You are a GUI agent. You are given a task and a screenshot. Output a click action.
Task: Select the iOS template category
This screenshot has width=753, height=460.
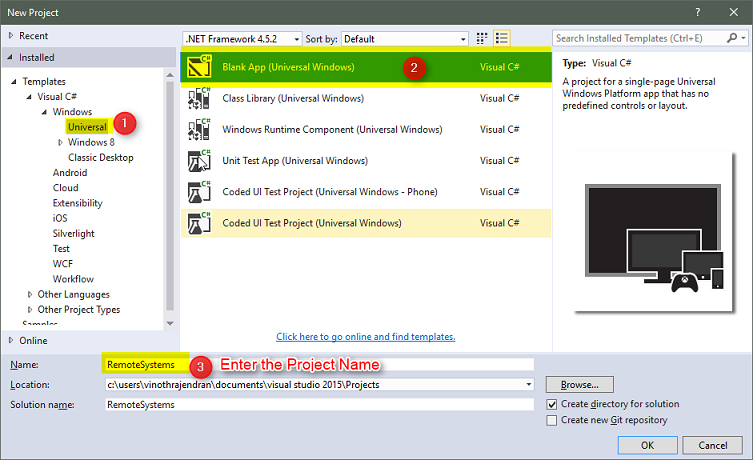pyautogui.click(x=60, y=218)
